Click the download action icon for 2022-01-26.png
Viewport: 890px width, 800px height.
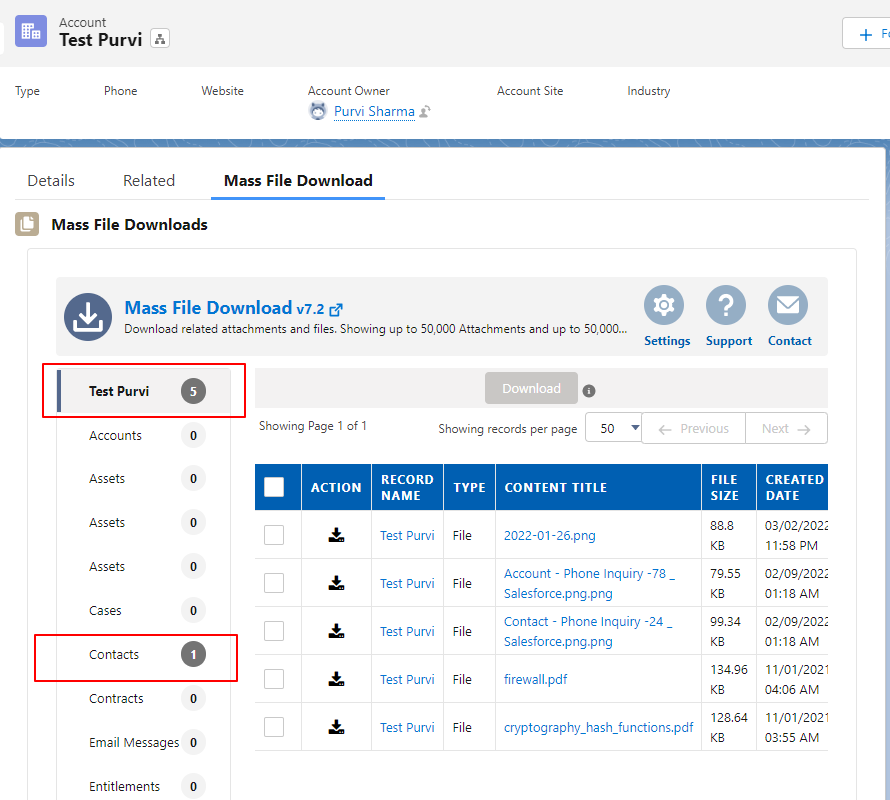coord(335,535)
